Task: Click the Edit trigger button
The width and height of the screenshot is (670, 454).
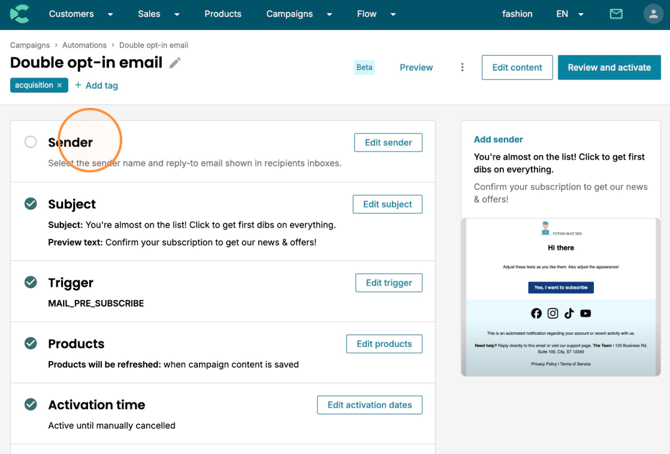Action: [389, 283]
